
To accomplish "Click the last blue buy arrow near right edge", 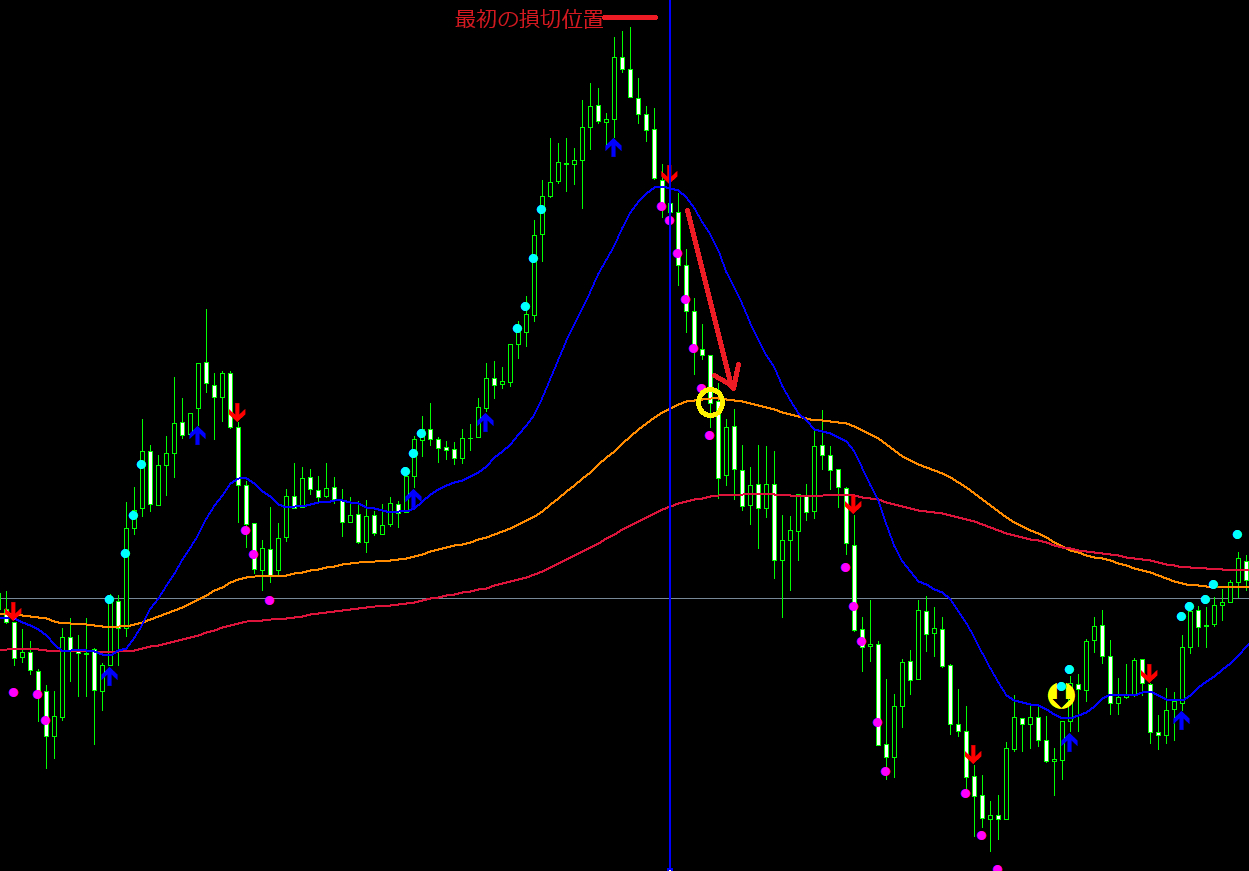I will point(1181,718).
